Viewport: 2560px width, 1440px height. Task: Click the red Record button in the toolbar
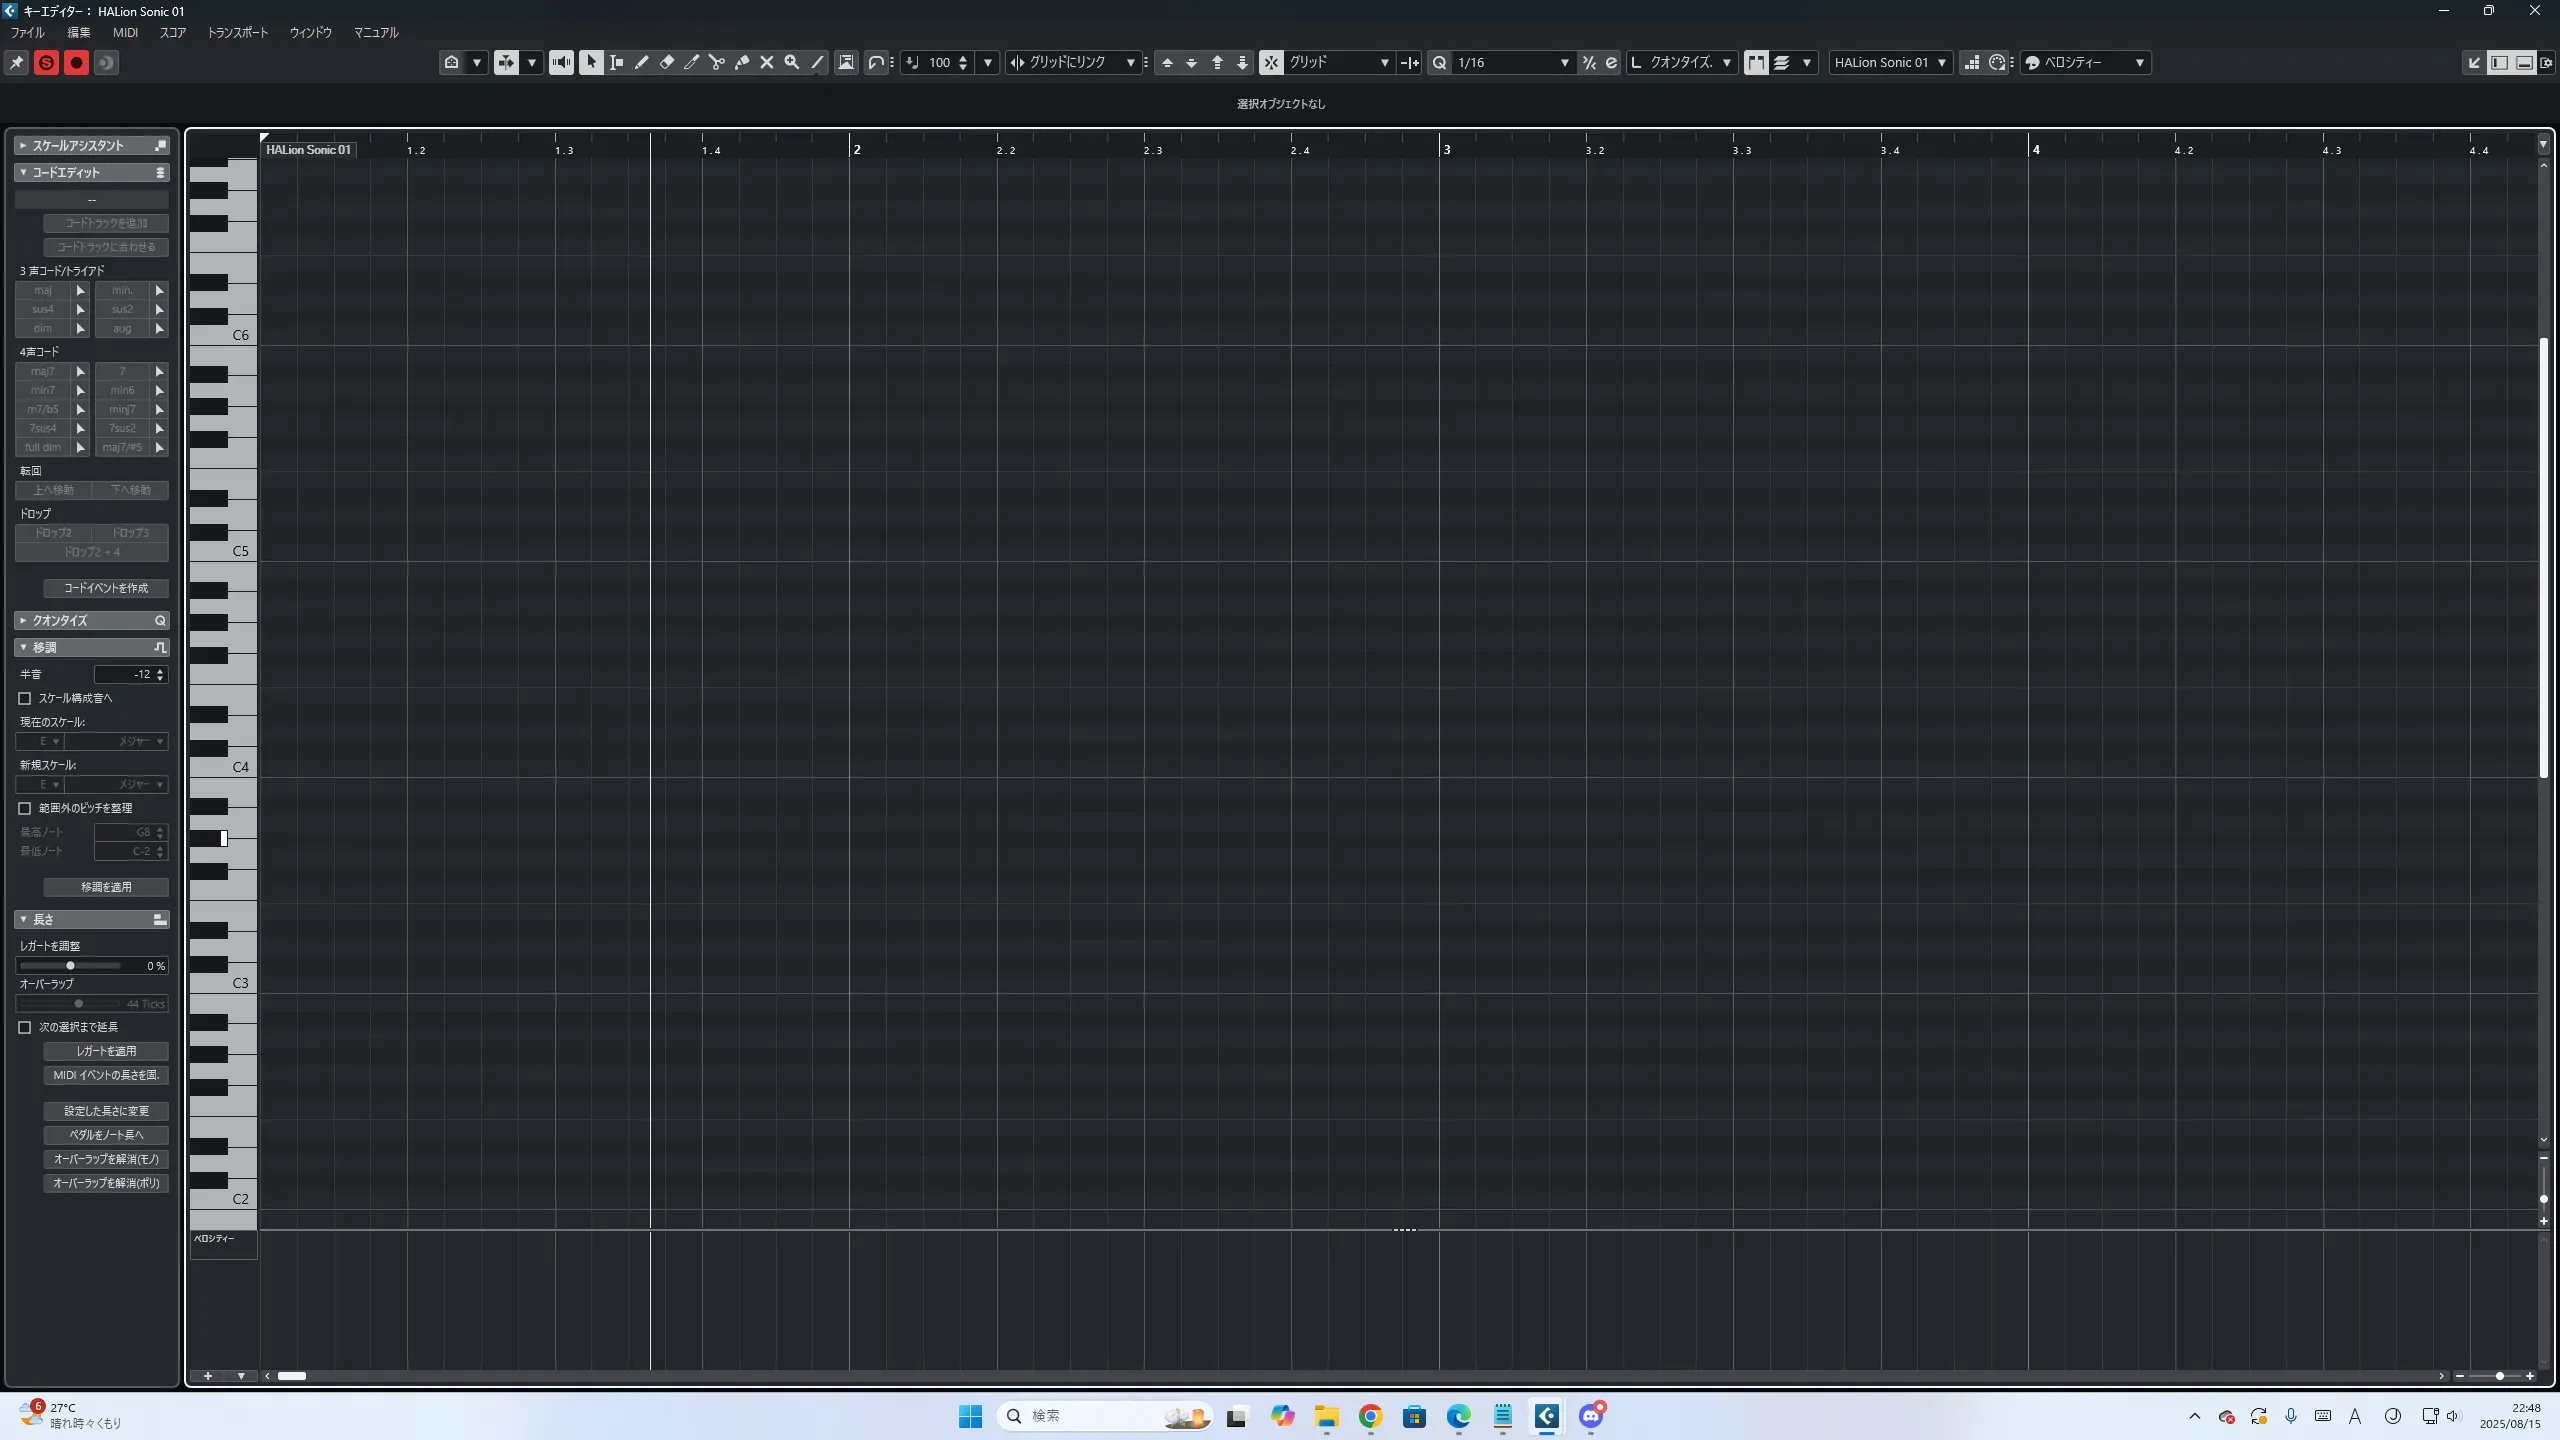(76, 62)
